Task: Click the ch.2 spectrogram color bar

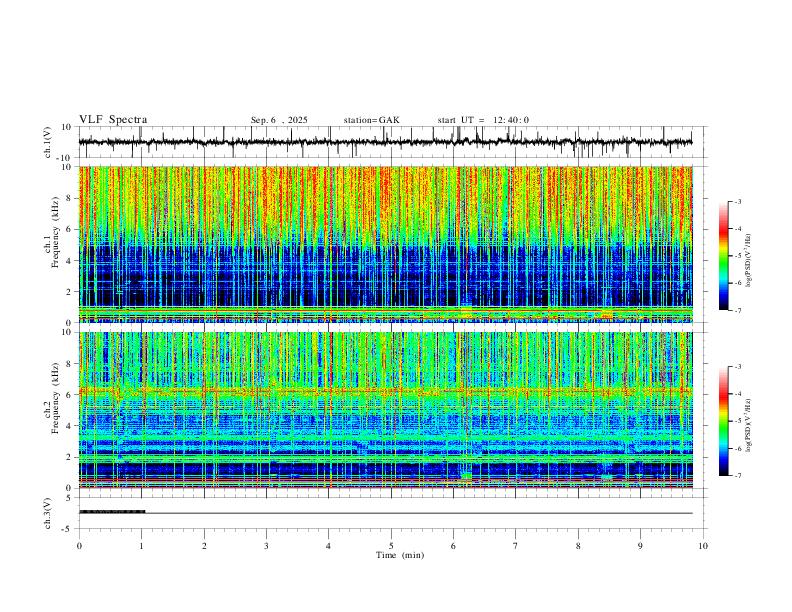Action: 723,421
